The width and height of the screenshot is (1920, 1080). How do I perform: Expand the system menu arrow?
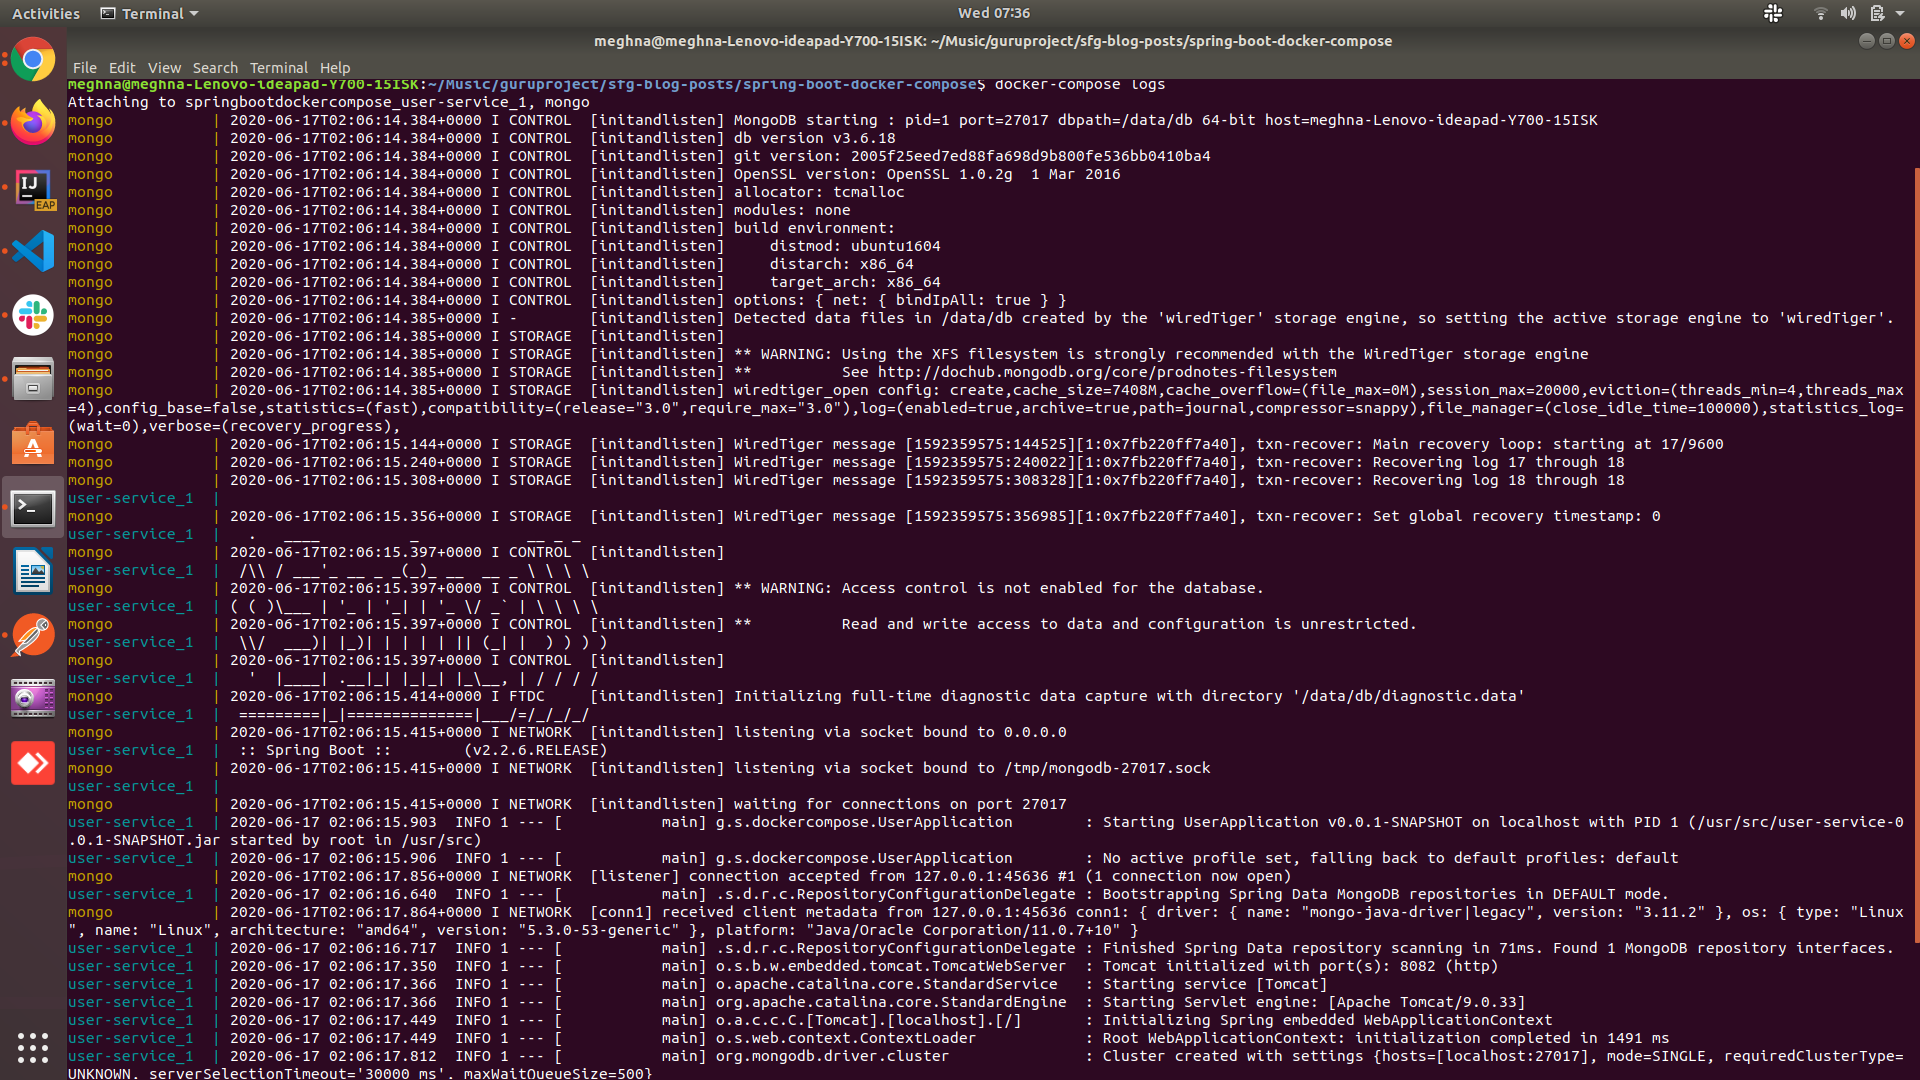click(1899, 13)
